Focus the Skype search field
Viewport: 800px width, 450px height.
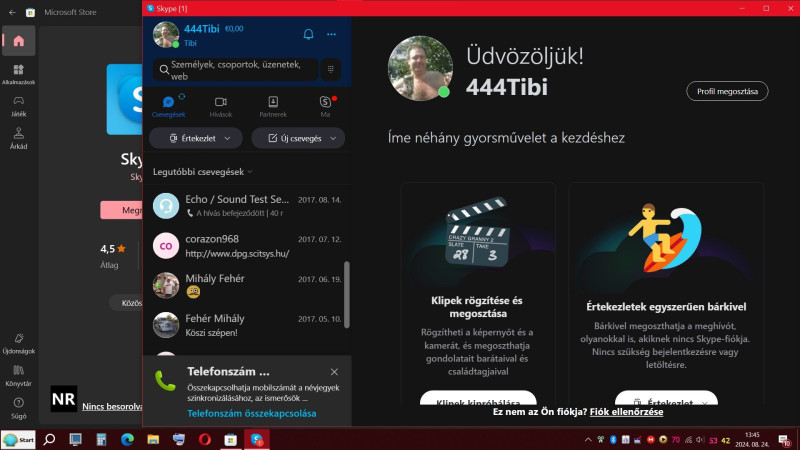[x=236, y=70]
